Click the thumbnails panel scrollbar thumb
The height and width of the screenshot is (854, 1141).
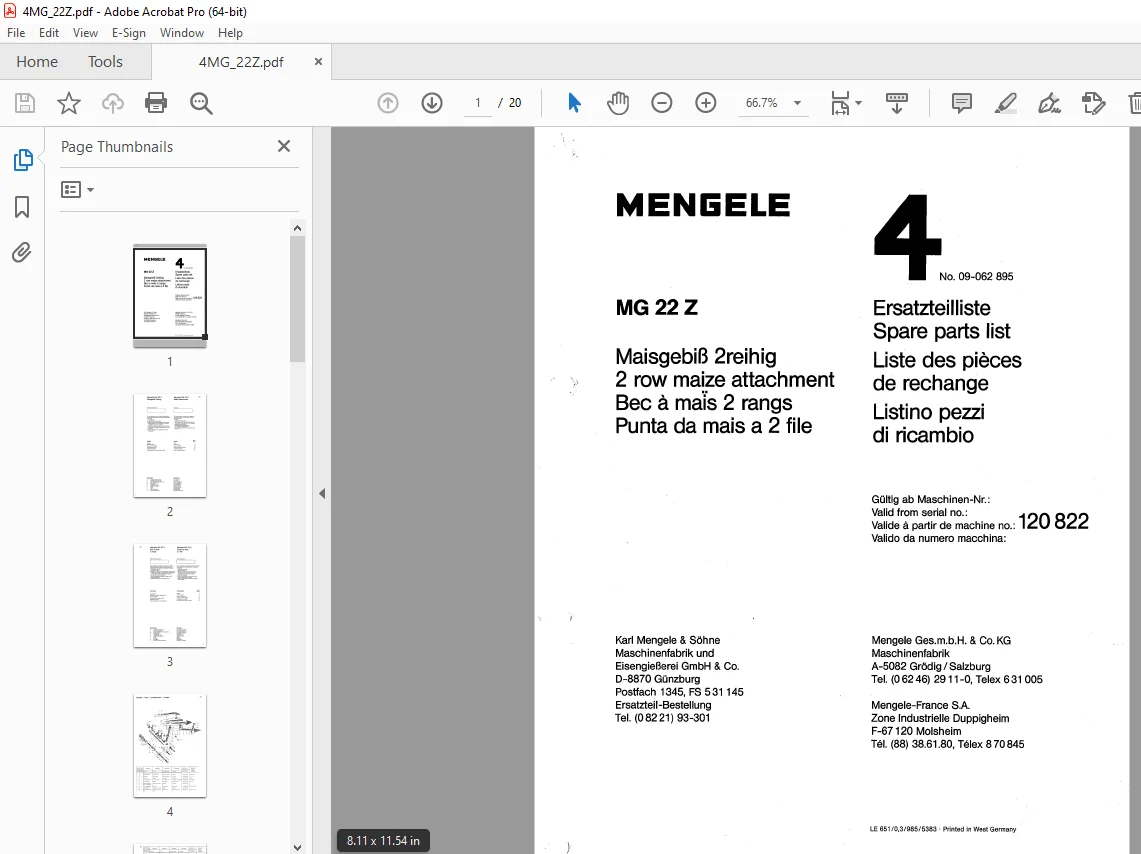click(x=297, y=298)
